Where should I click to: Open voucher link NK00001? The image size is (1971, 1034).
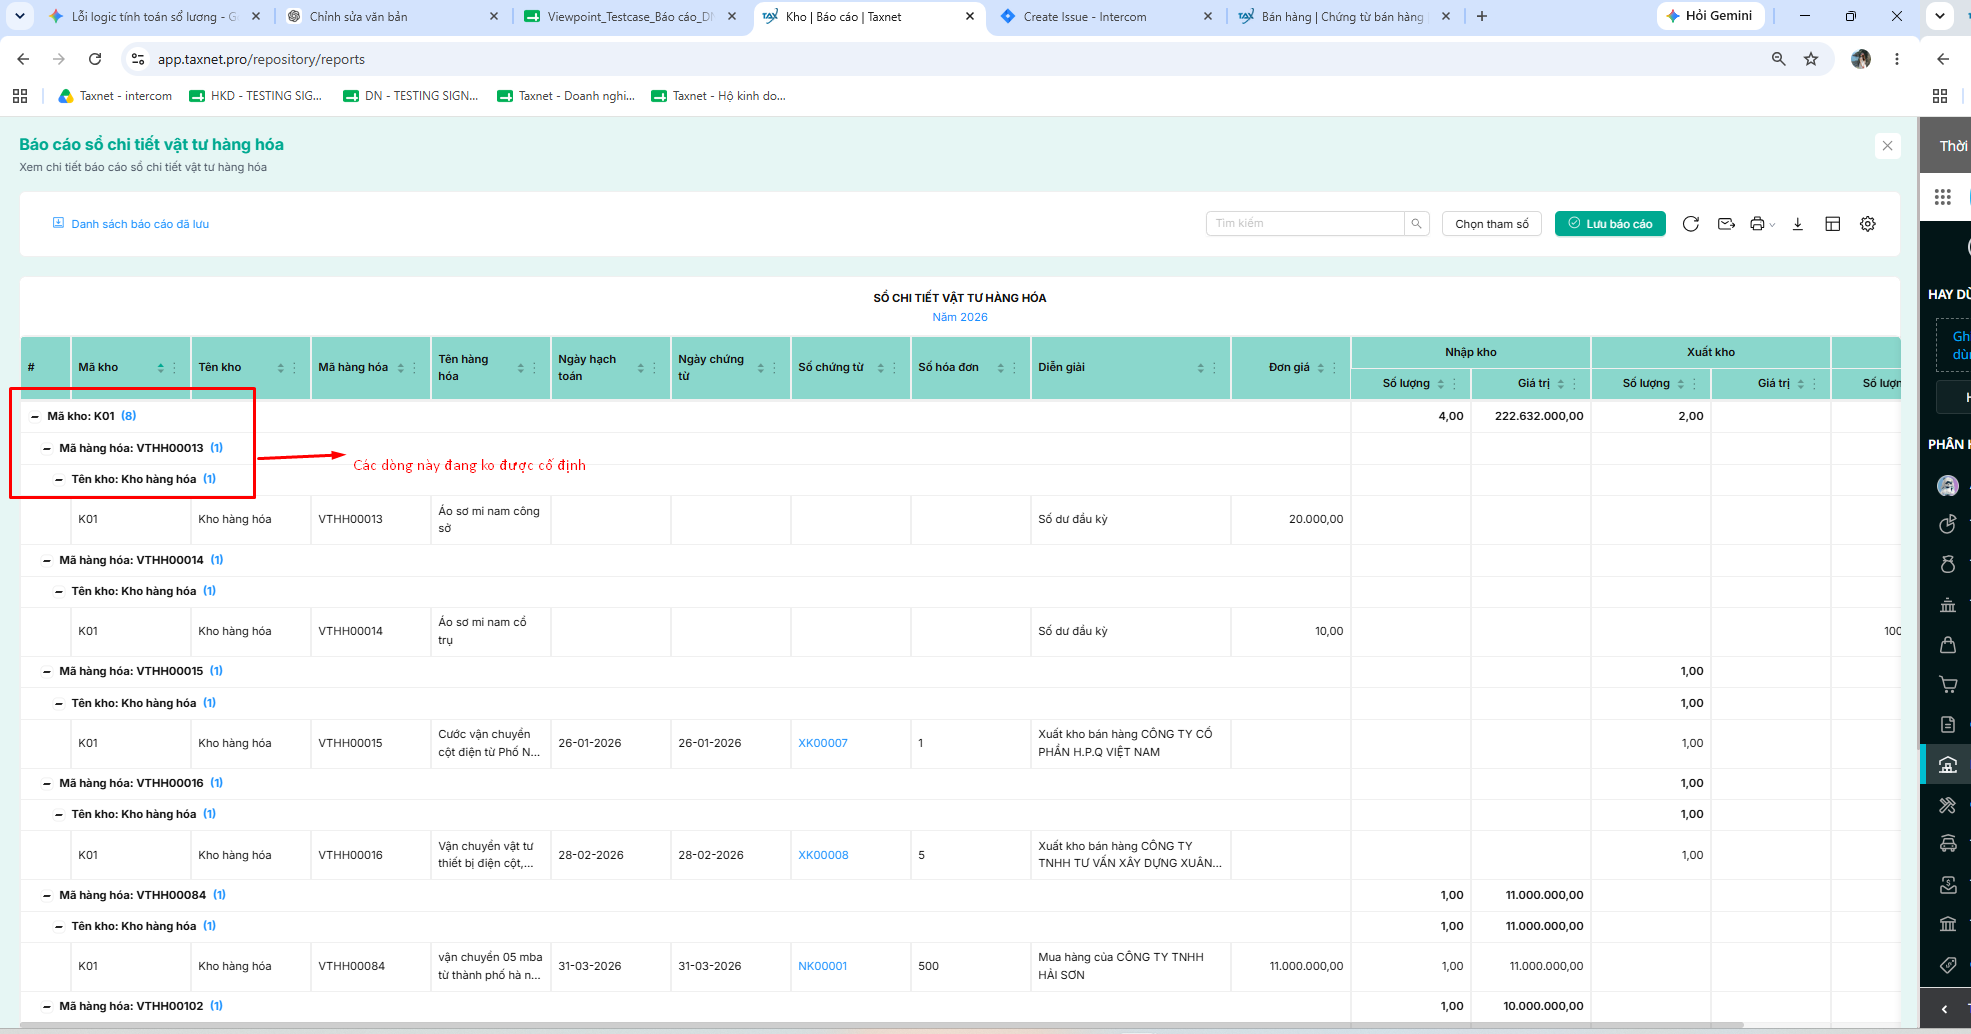click(822, 966)
